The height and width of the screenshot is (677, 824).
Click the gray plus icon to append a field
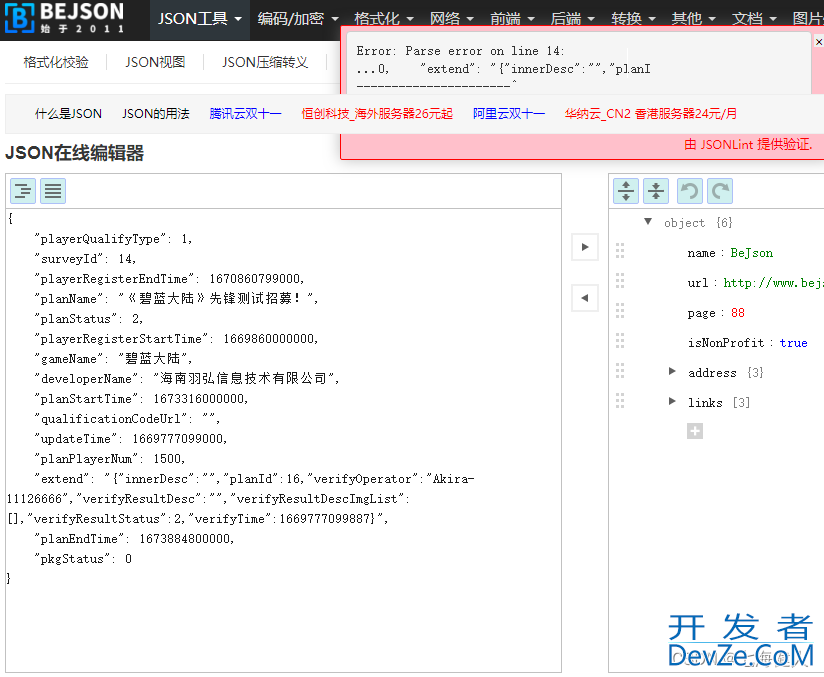pyautogui.click(x=695, y=431)
